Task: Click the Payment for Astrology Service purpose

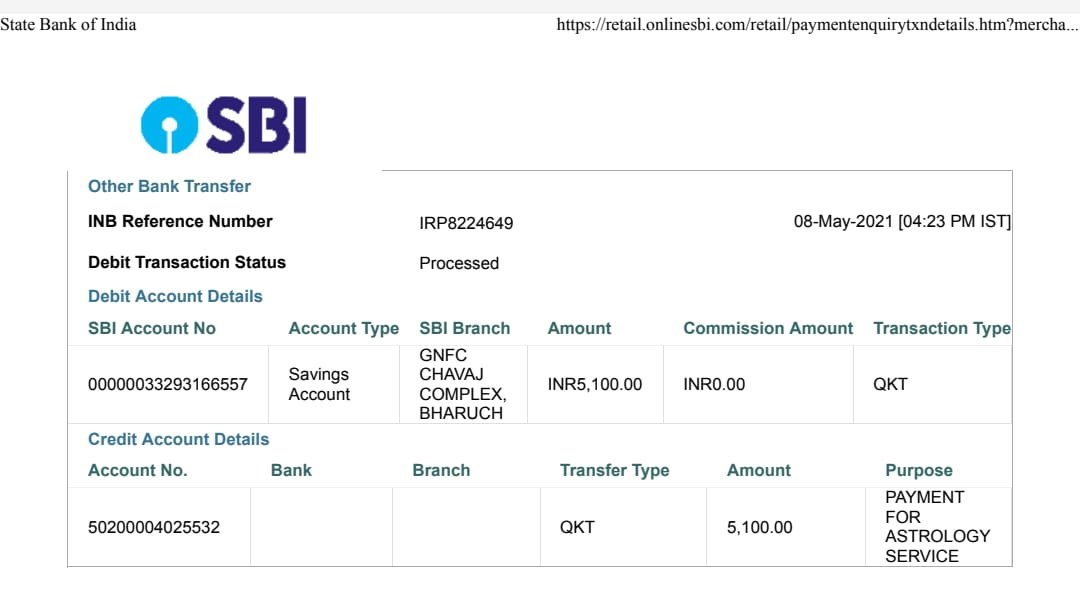Action: tap(937, 527)
